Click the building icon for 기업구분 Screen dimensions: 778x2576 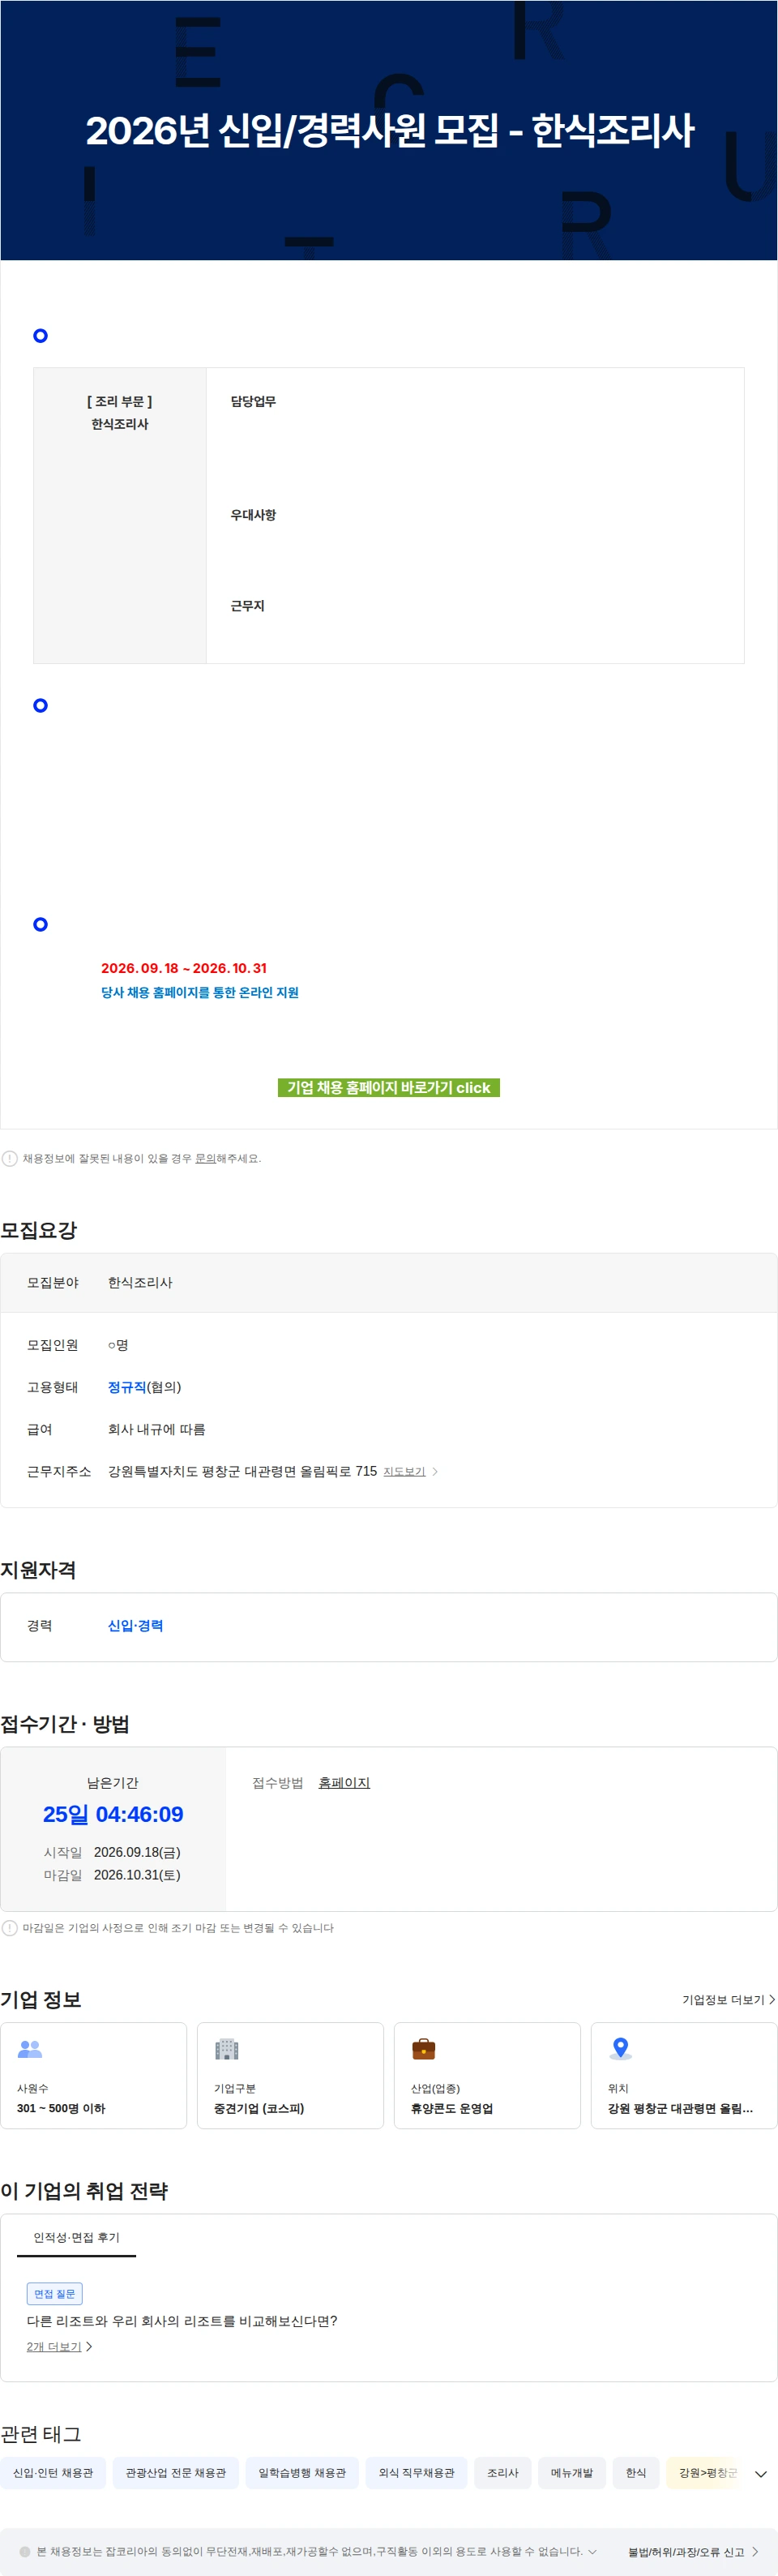[x=227, y=2049]
